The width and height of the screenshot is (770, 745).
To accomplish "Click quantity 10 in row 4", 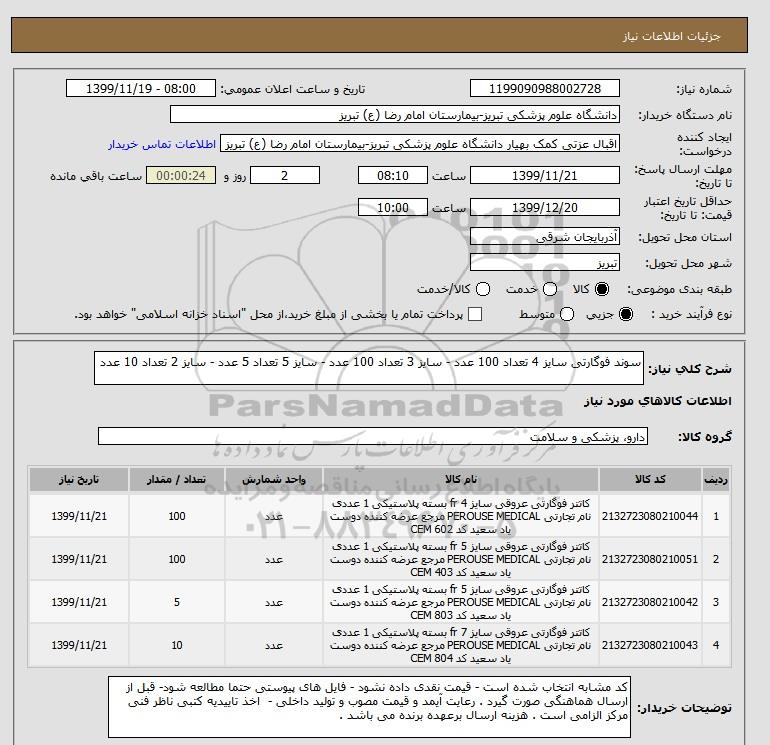I will [x=177, y=645].
